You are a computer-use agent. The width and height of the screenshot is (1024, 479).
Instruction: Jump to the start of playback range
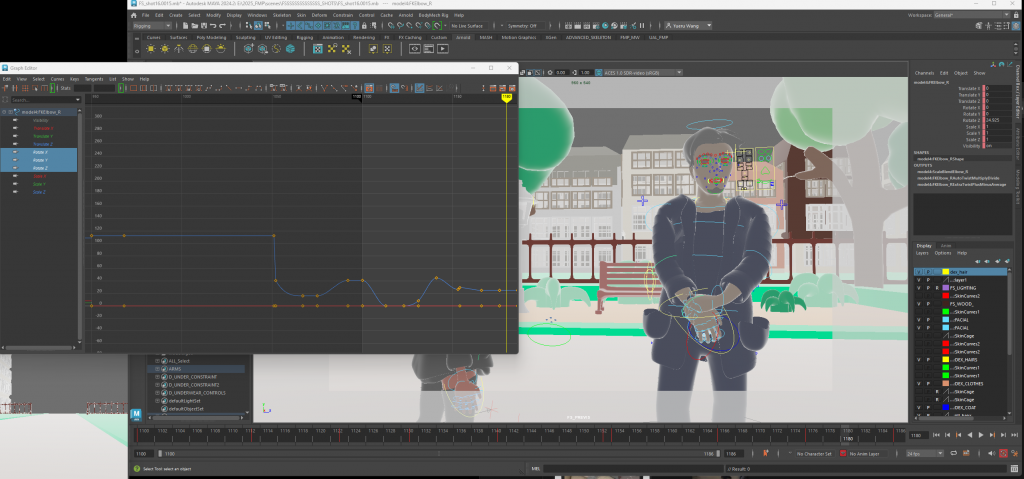(x=934, y=435)
